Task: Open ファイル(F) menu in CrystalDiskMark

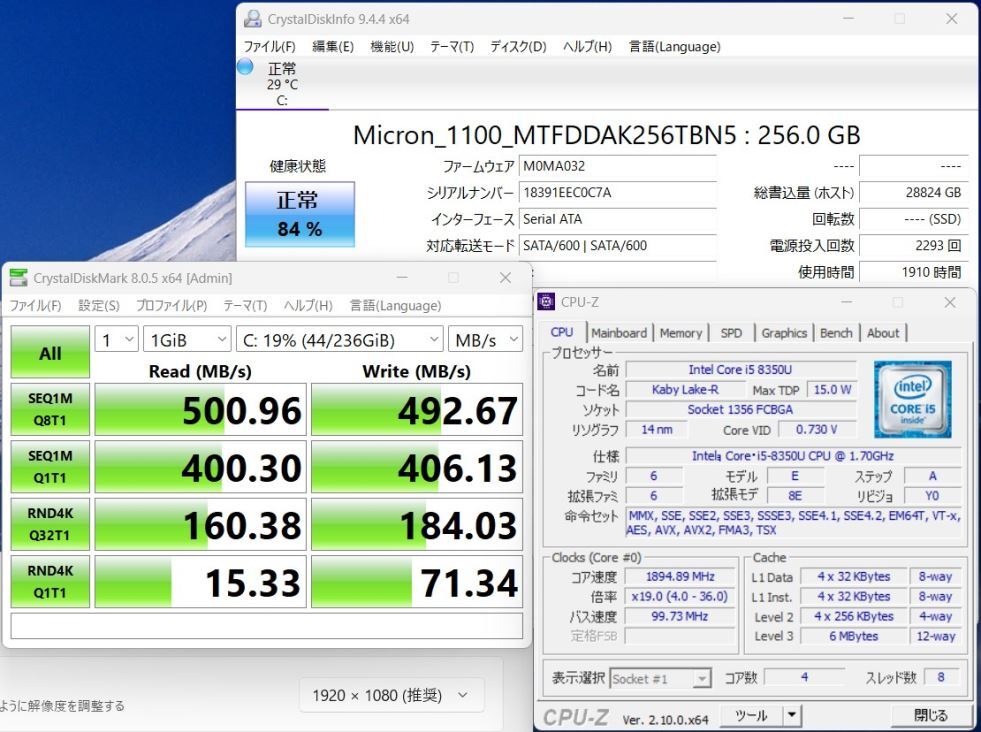Action: point(35,305)
